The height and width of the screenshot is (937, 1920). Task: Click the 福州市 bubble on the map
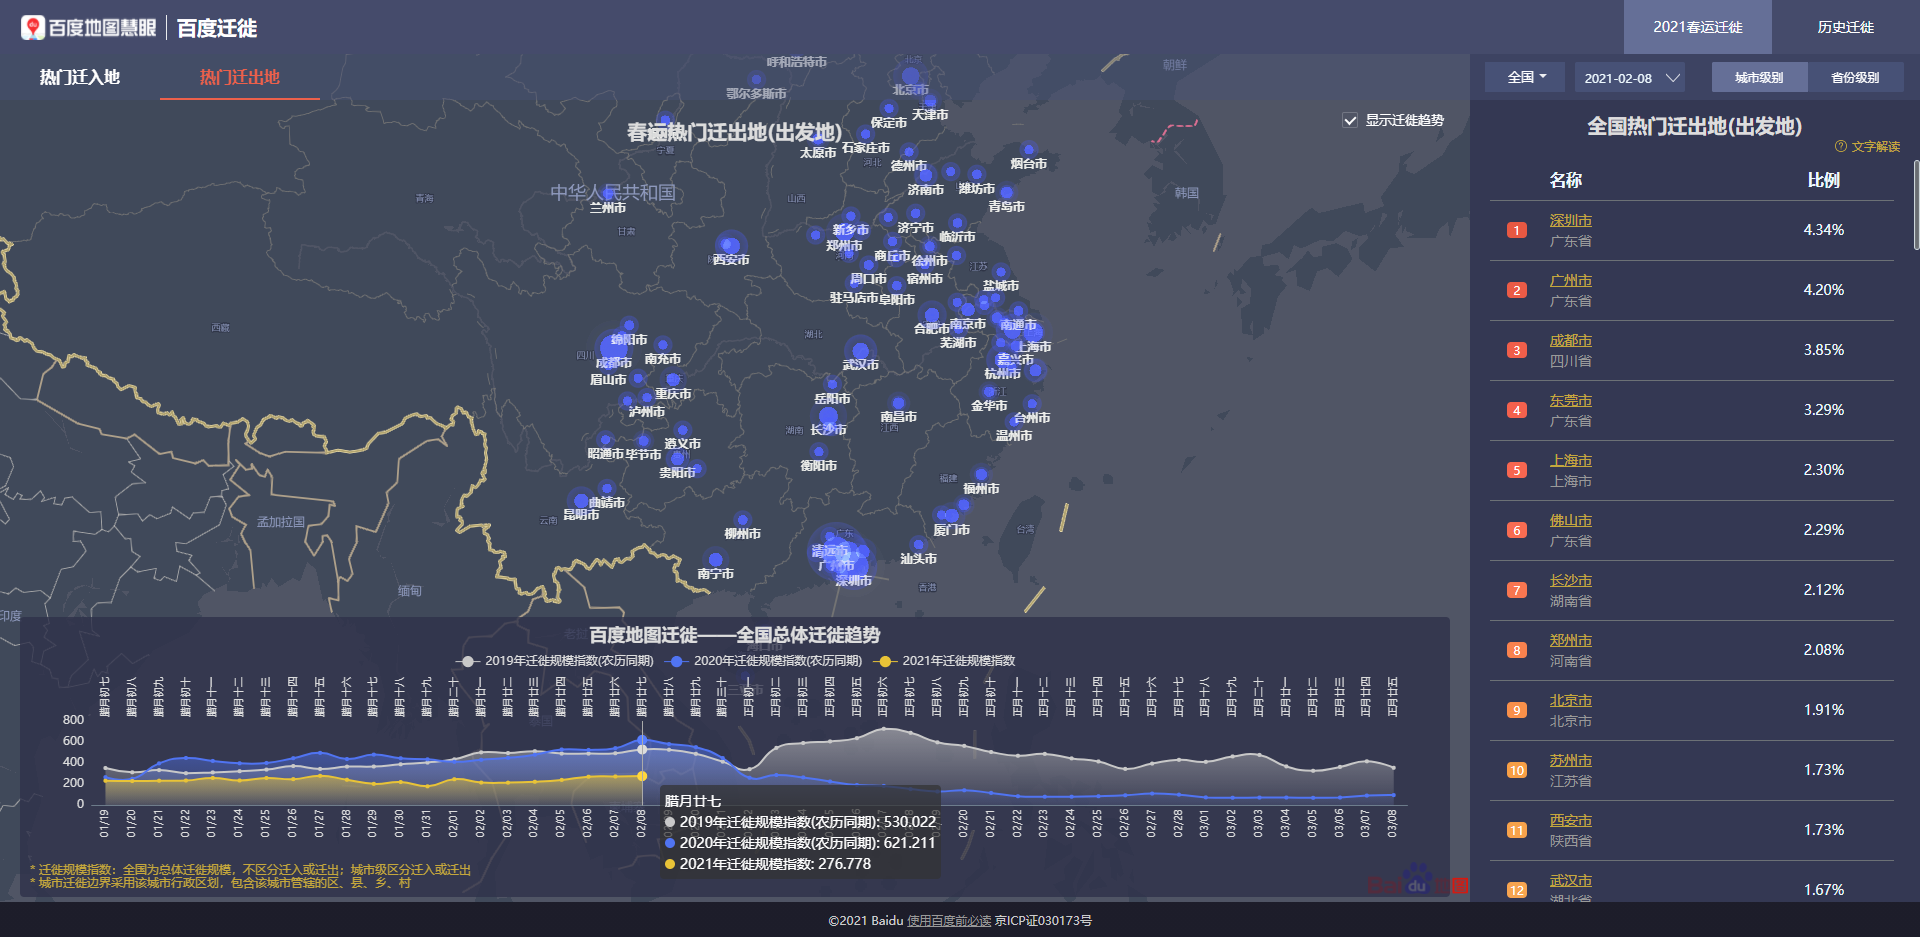[x=981, y=475]
